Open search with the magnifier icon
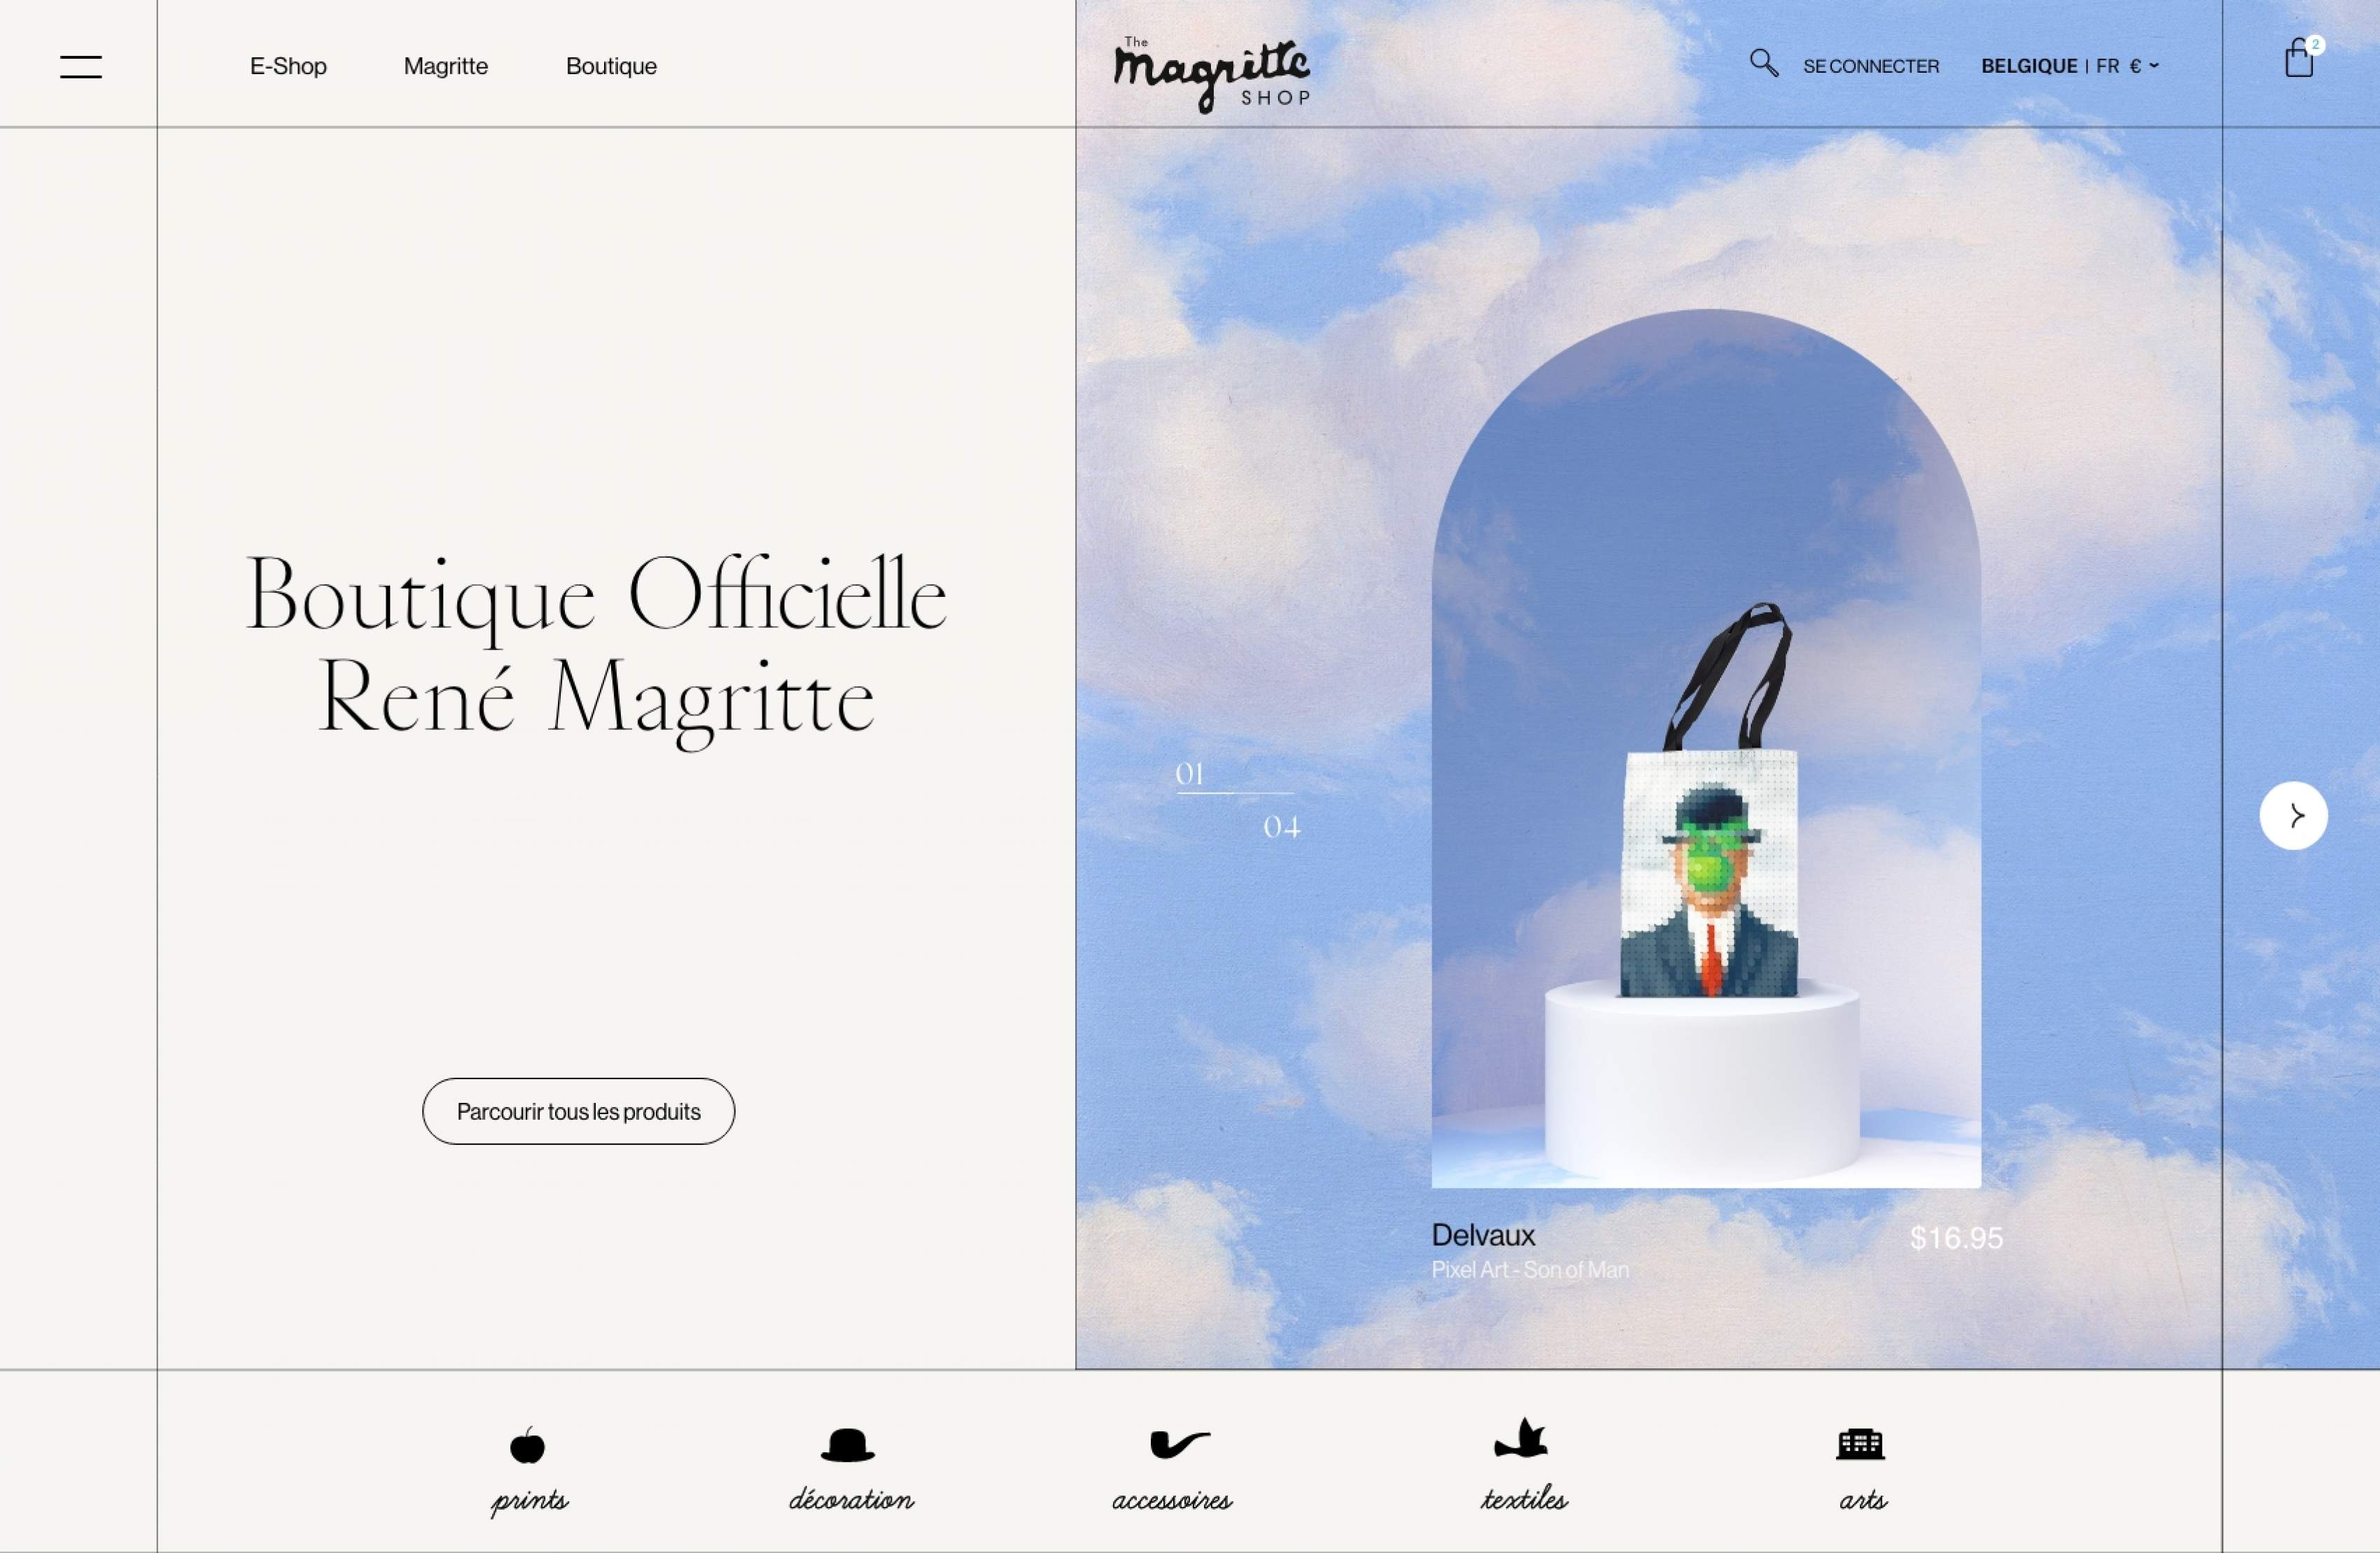Image resolution: width=2380 pixels, height=1553 pixels. (x=1763, y=63)
